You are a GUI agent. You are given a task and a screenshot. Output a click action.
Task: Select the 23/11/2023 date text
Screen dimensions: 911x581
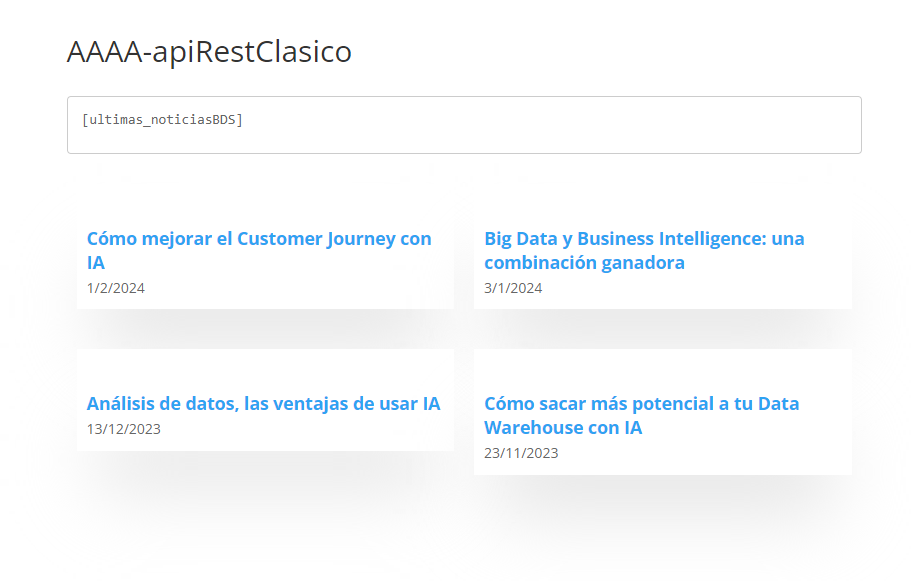tap(521, 453)
